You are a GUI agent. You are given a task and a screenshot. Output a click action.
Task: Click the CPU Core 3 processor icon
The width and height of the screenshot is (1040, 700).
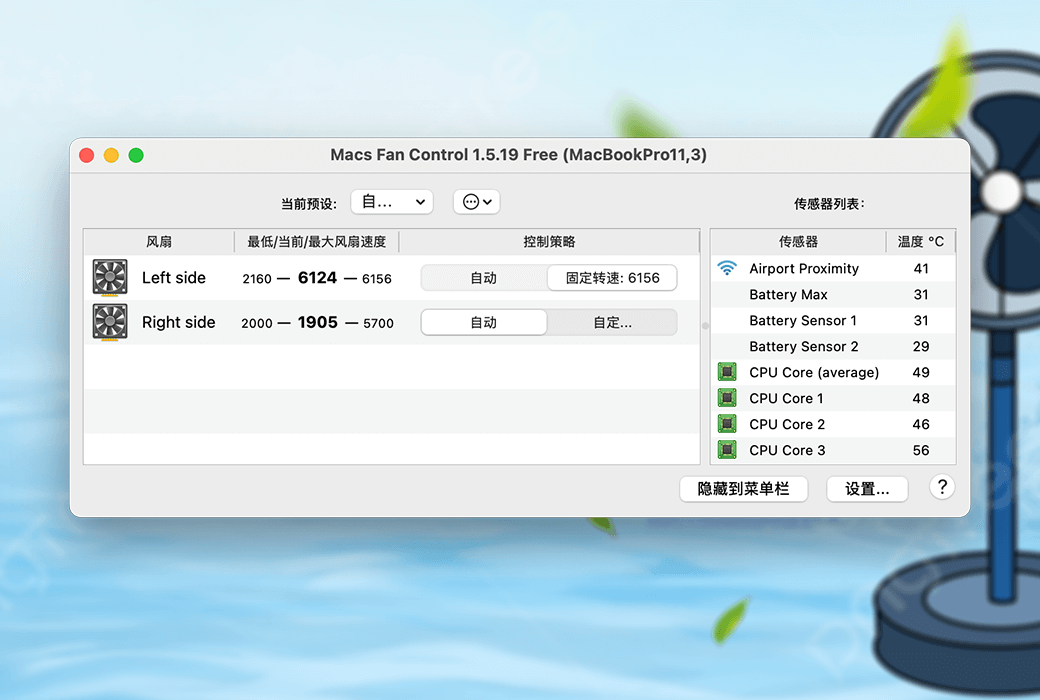click(x=727, y=450)
